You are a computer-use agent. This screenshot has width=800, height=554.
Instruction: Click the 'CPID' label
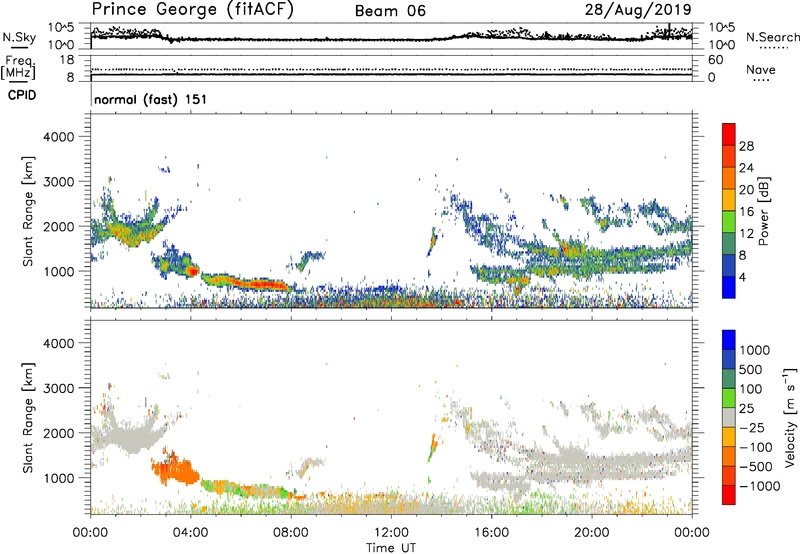tap(22, 95)
